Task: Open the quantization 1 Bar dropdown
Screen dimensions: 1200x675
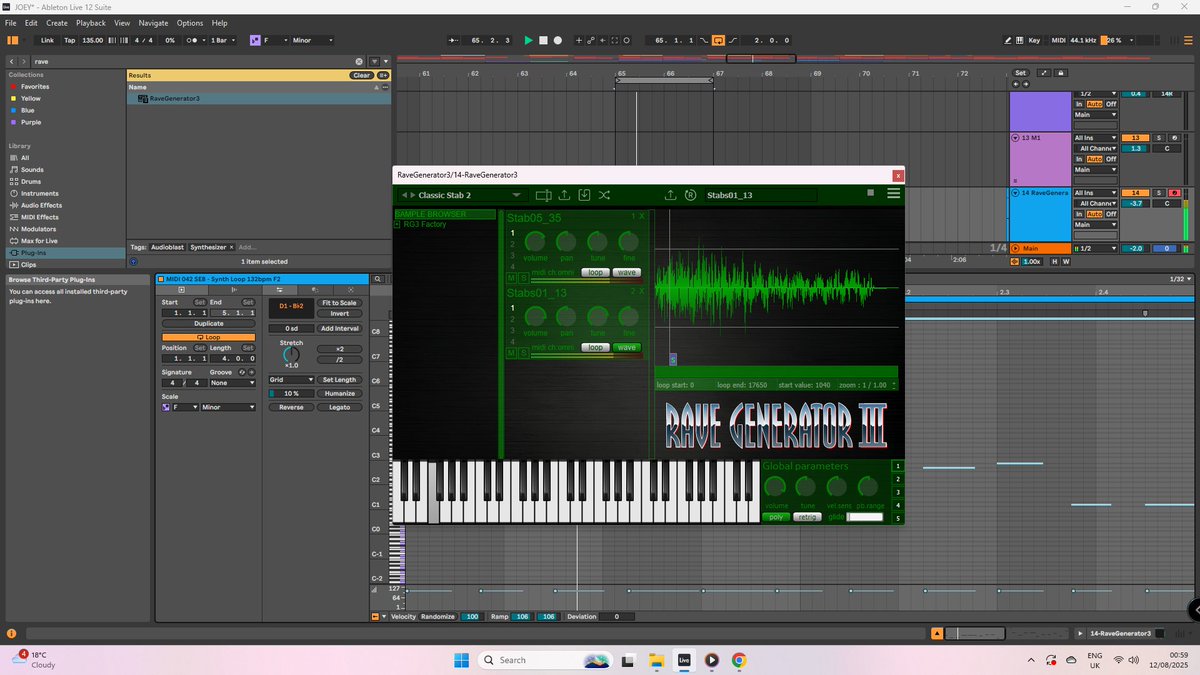Action: click(222, 40)
